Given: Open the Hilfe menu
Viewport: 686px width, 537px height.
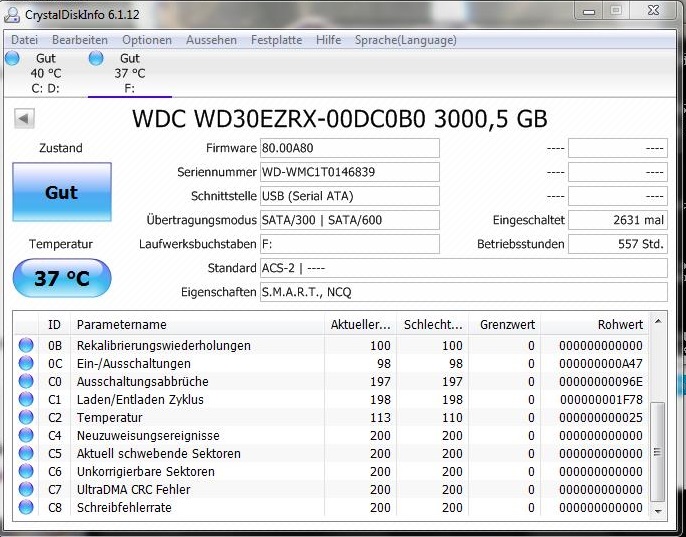Looking at the screenshot, I should tap(329, 40).
